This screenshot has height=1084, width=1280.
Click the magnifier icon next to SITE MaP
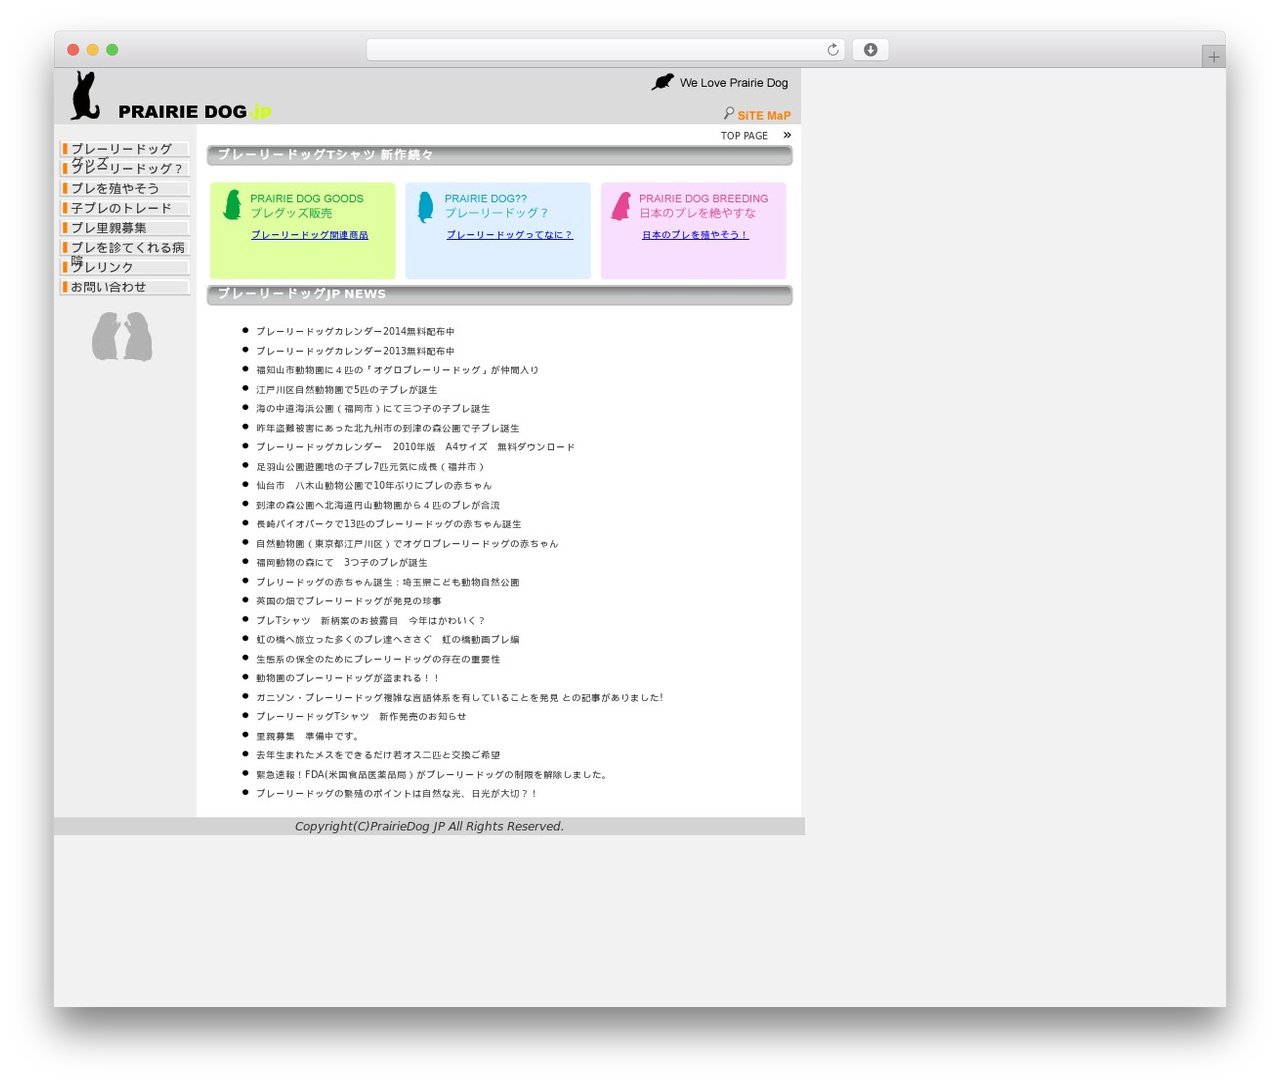tap(729, 114)
